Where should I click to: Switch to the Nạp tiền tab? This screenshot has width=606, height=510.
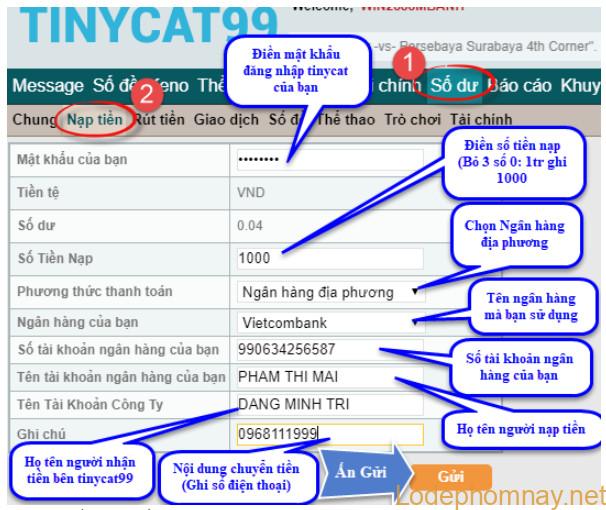tap(95, 119)
